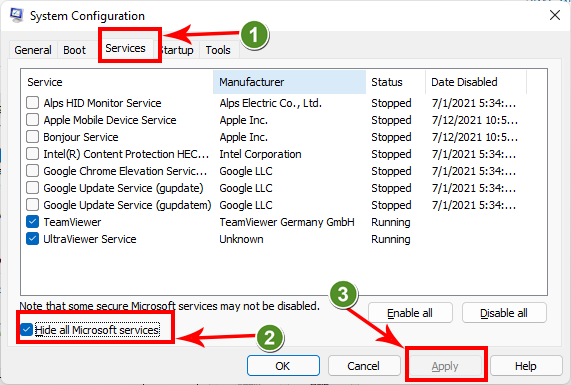The image size is (571, 385).
Task: Click the Enable all button
Action: coord(410,313)
